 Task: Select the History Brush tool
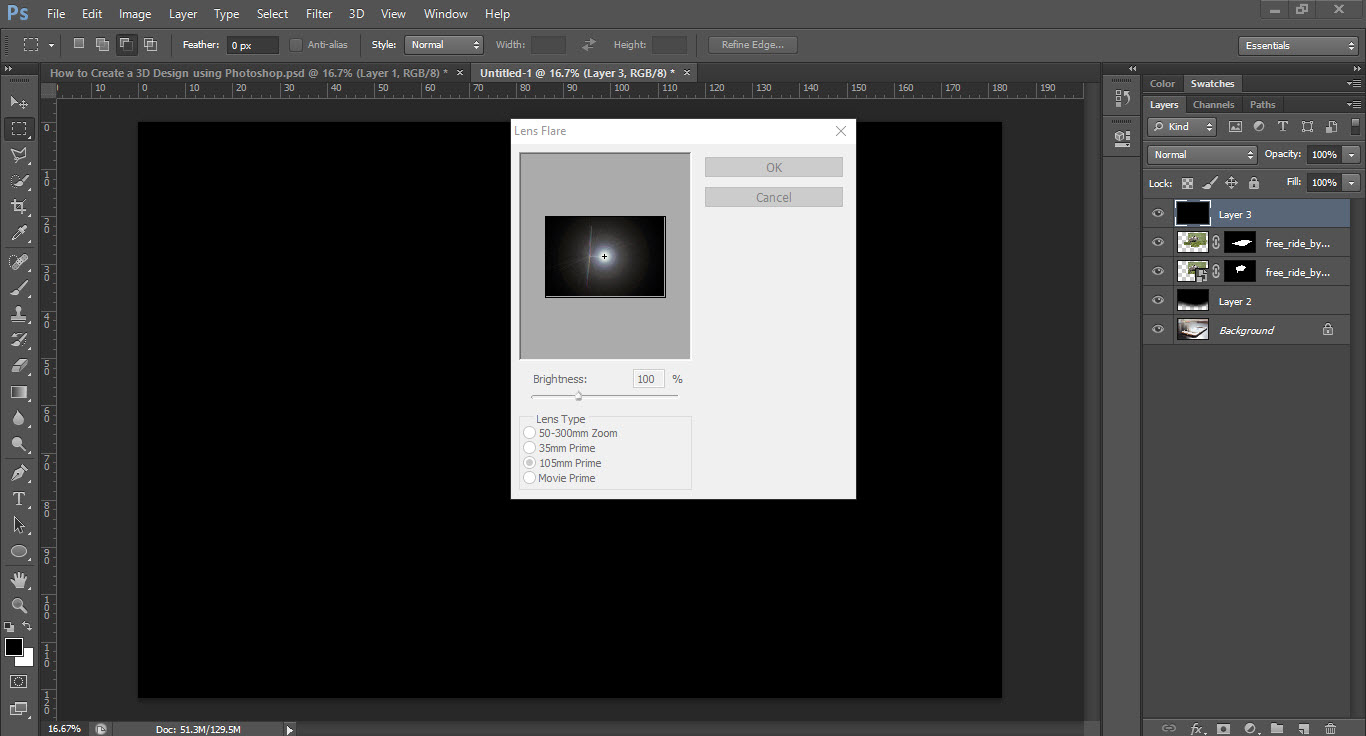point(19,340)
